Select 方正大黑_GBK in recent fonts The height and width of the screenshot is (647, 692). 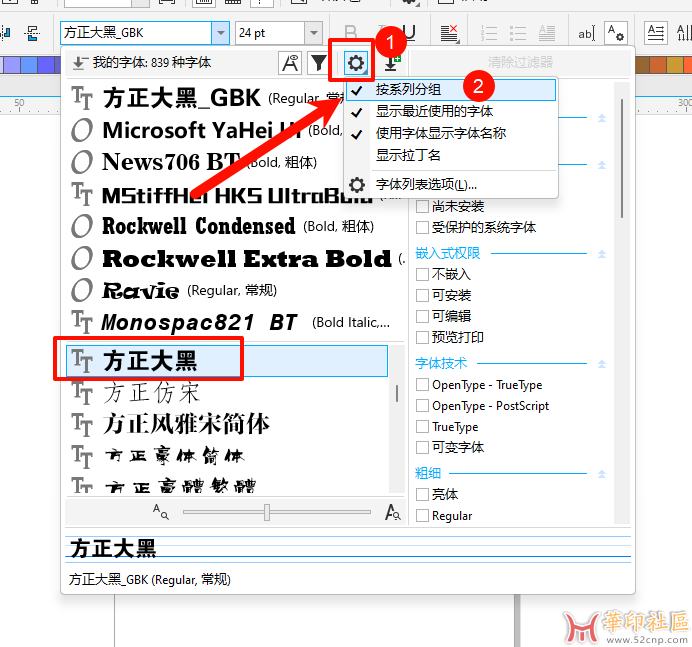(207, 98)
